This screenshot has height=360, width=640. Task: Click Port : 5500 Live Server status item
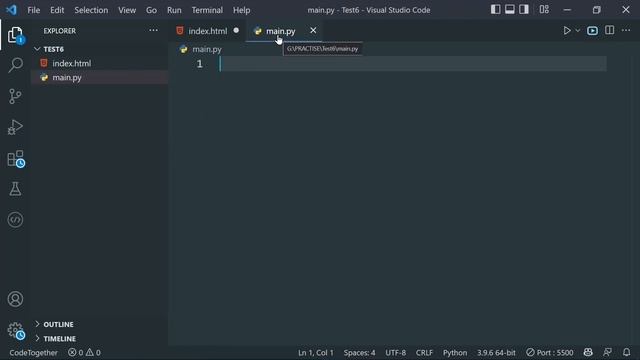(x=549, y=353)
